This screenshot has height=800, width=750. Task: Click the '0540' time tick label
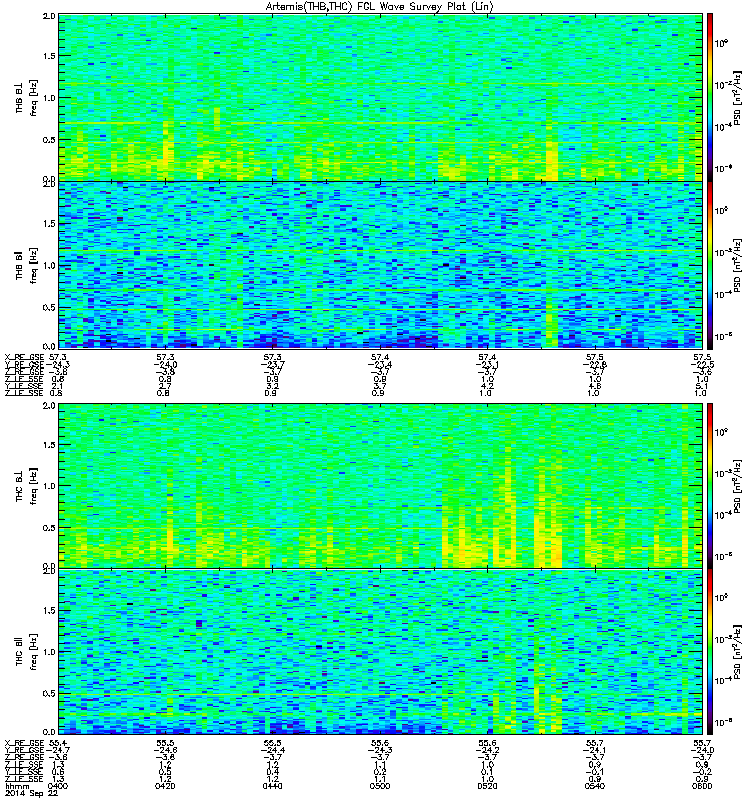pyautogui.click(x=595, y=786)
